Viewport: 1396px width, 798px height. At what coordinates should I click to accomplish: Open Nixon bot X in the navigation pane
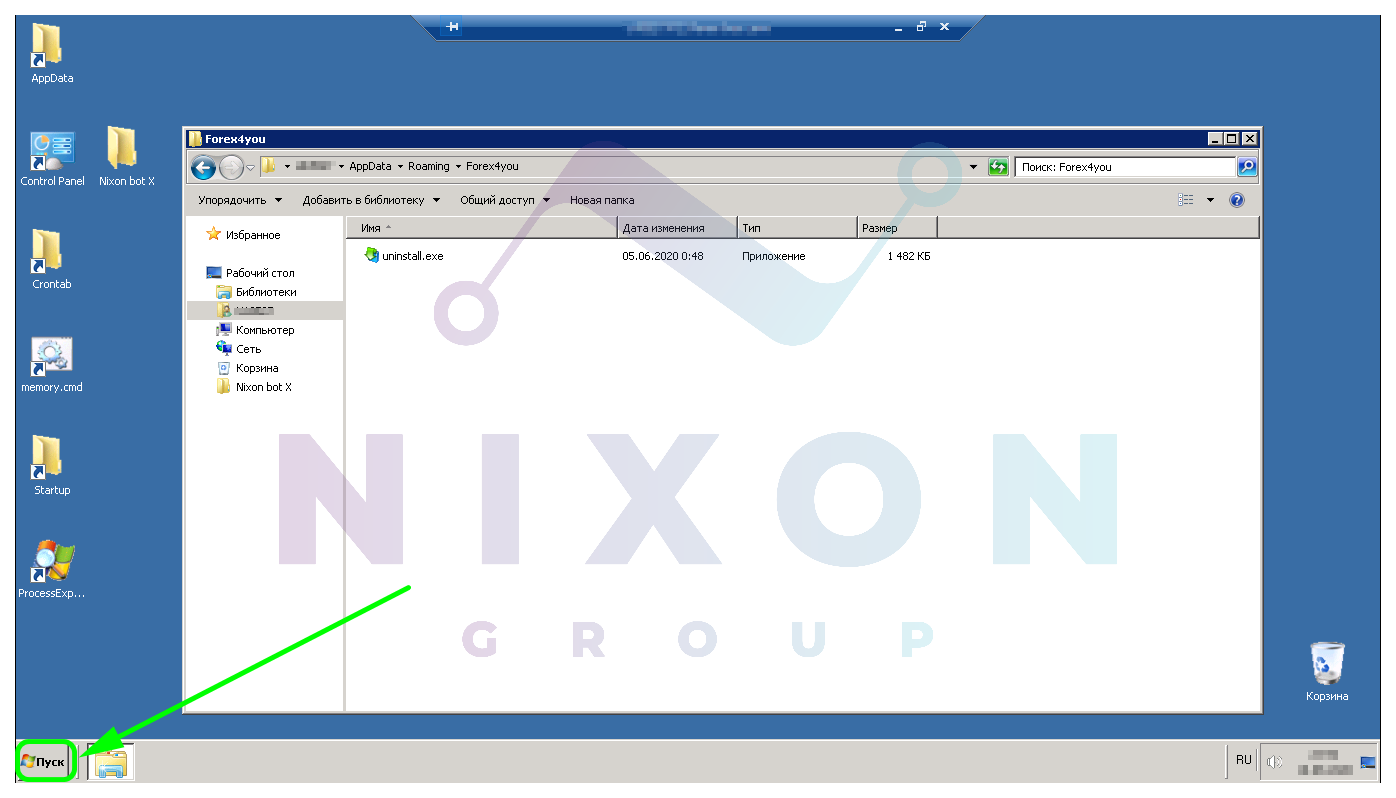pos(255,387)
